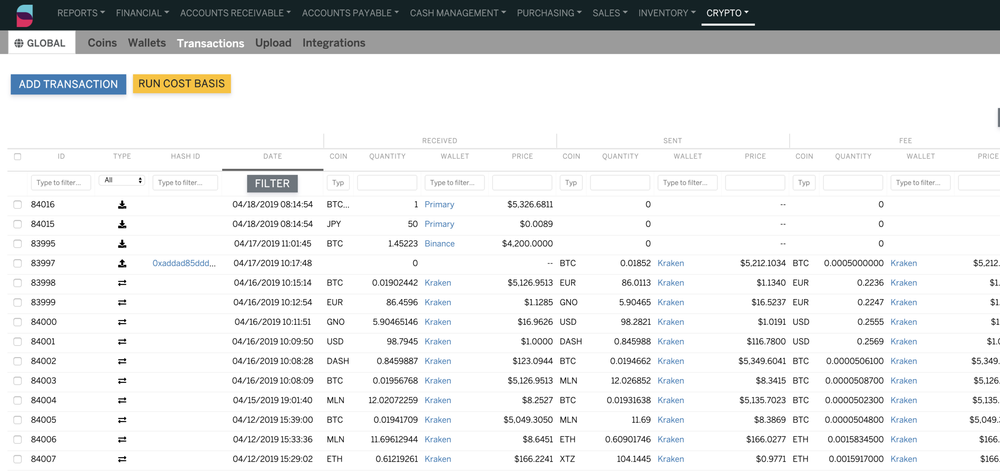Sort by the DATE column header
This screenshot has width=1000, height=472.
point(272,156)
